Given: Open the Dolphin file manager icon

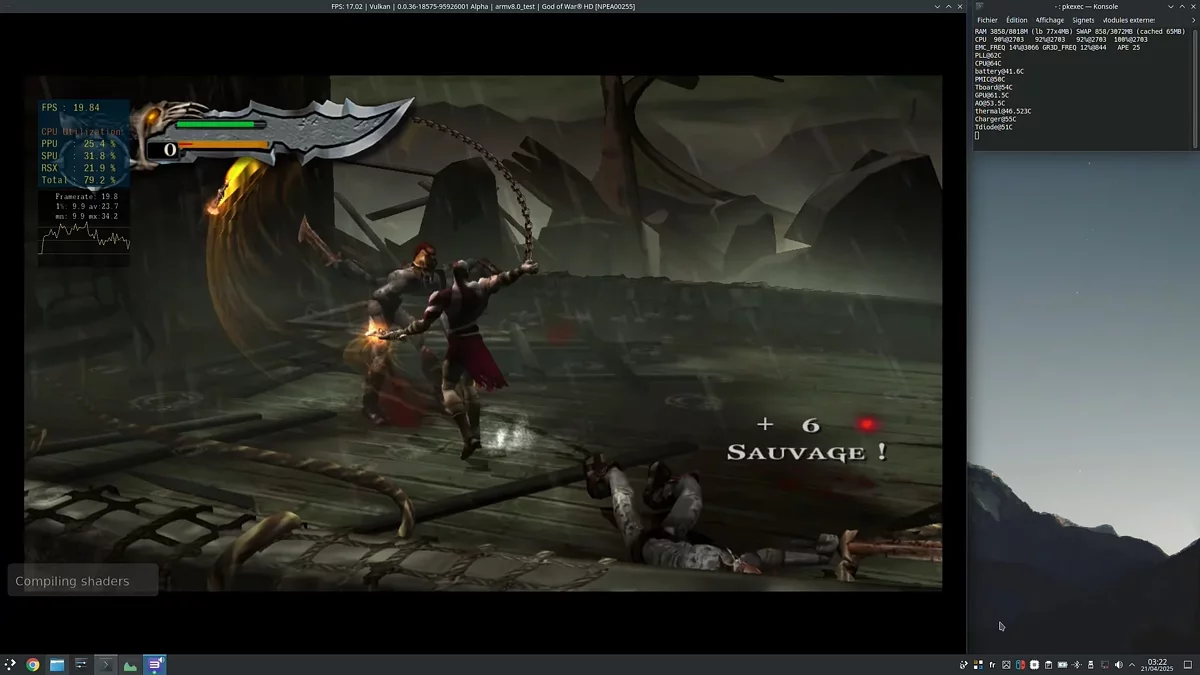Looking at the screenshot, I should 57,665.
